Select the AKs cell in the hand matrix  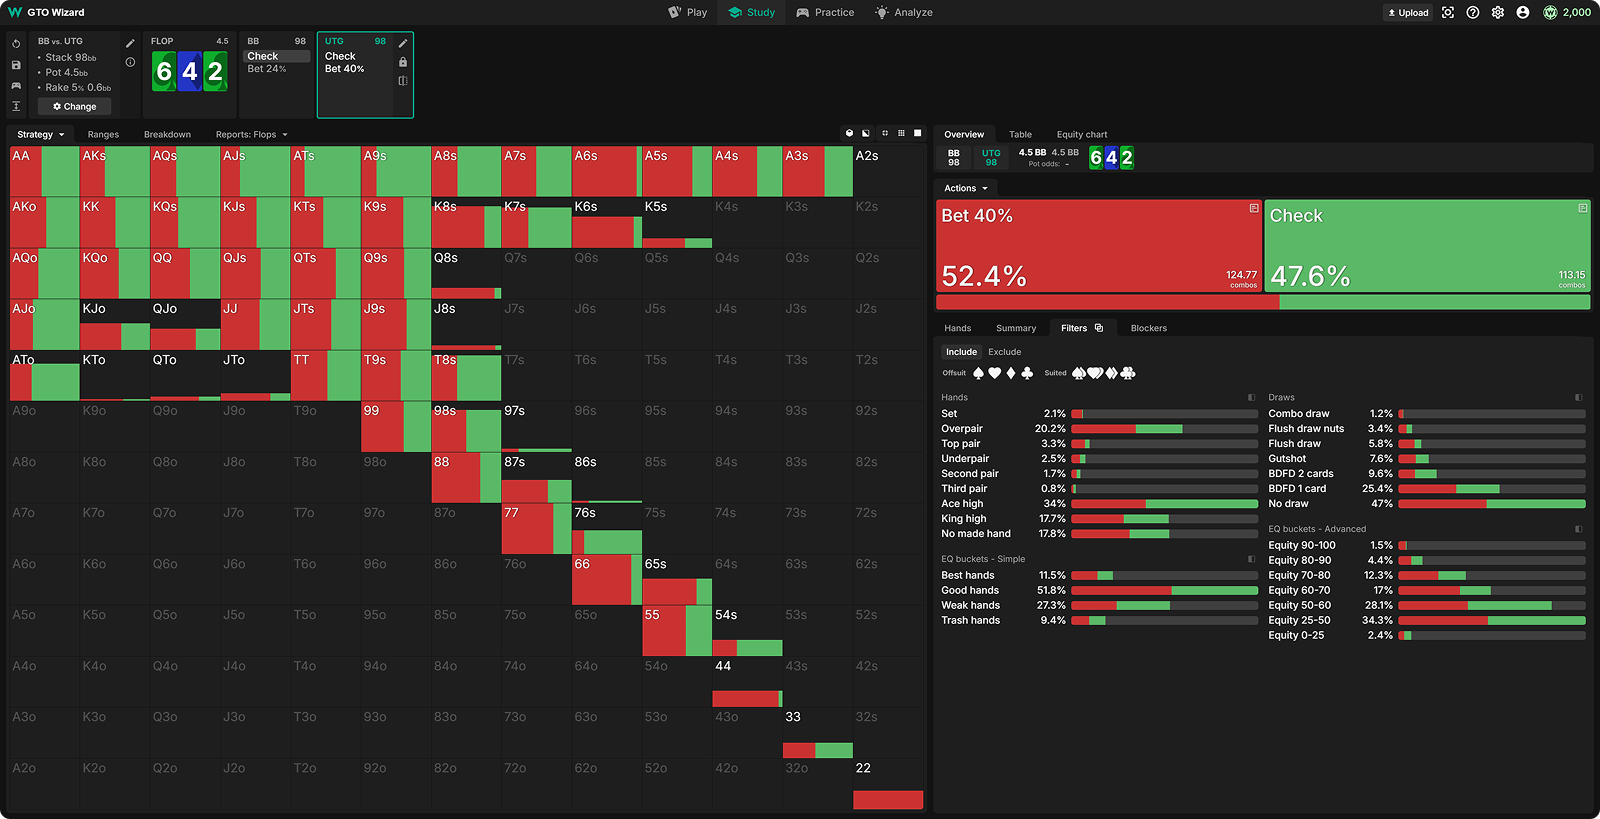[114, 171]
